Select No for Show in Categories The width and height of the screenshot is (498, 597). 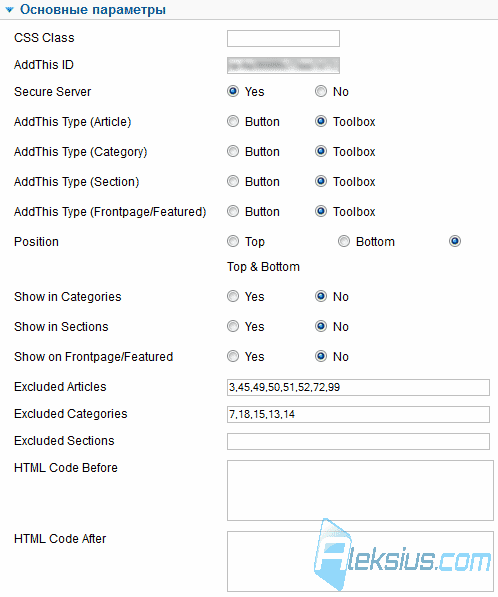click(321, 296)
